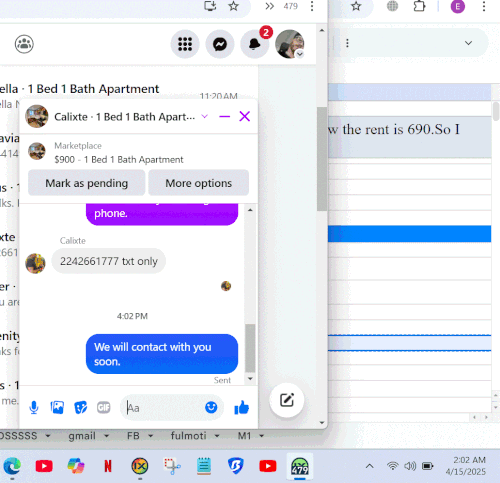The width and height of the screenshot is (500, 483).
Task: Open the account profile picture menu
Action: pos(290,44)
